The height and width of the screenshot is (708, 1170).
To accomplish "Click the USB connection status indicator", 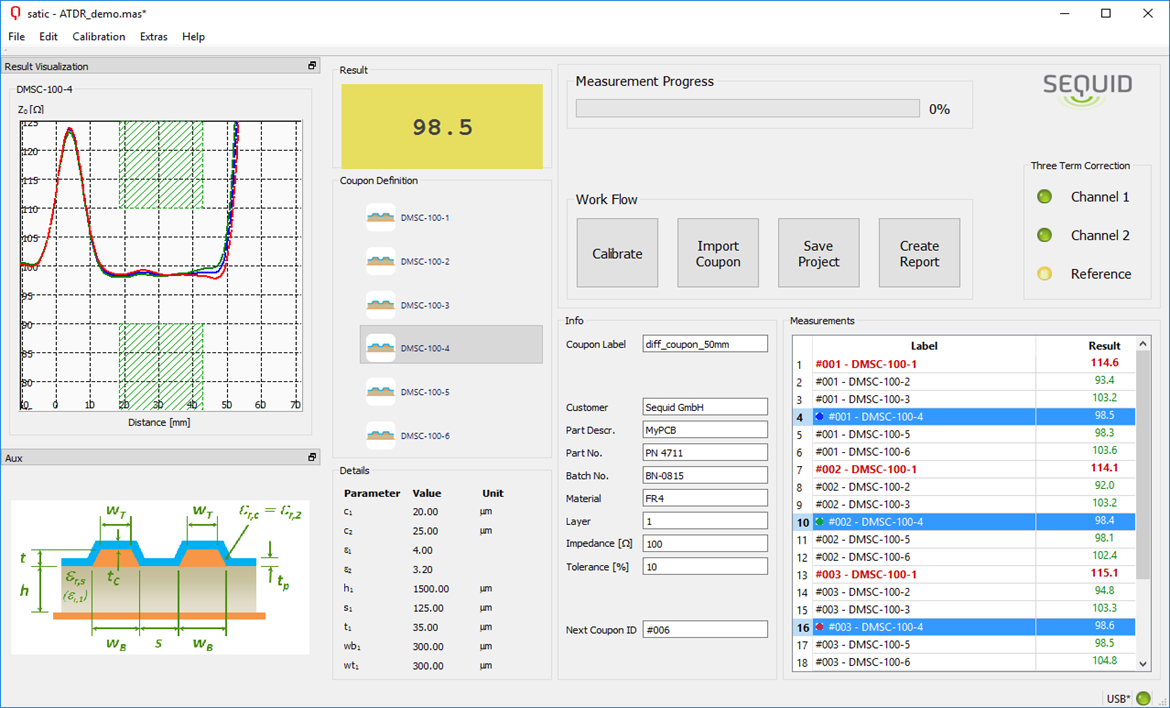I will 1143,698.
